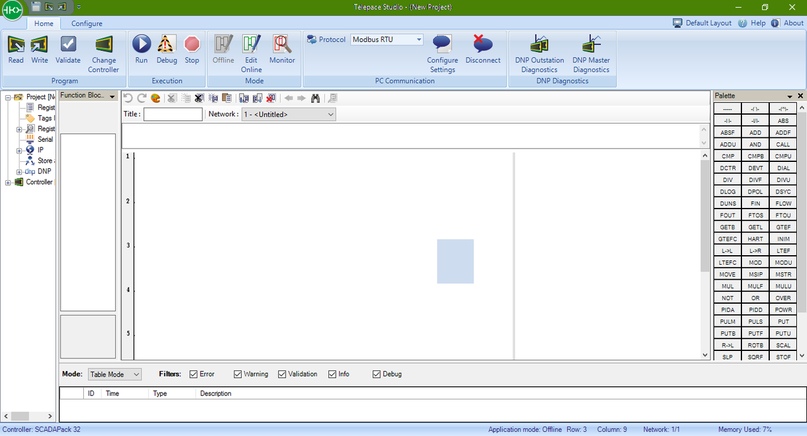Expand the DNP tree node
The image size is (807, 436).
click(x=19, y=172)
